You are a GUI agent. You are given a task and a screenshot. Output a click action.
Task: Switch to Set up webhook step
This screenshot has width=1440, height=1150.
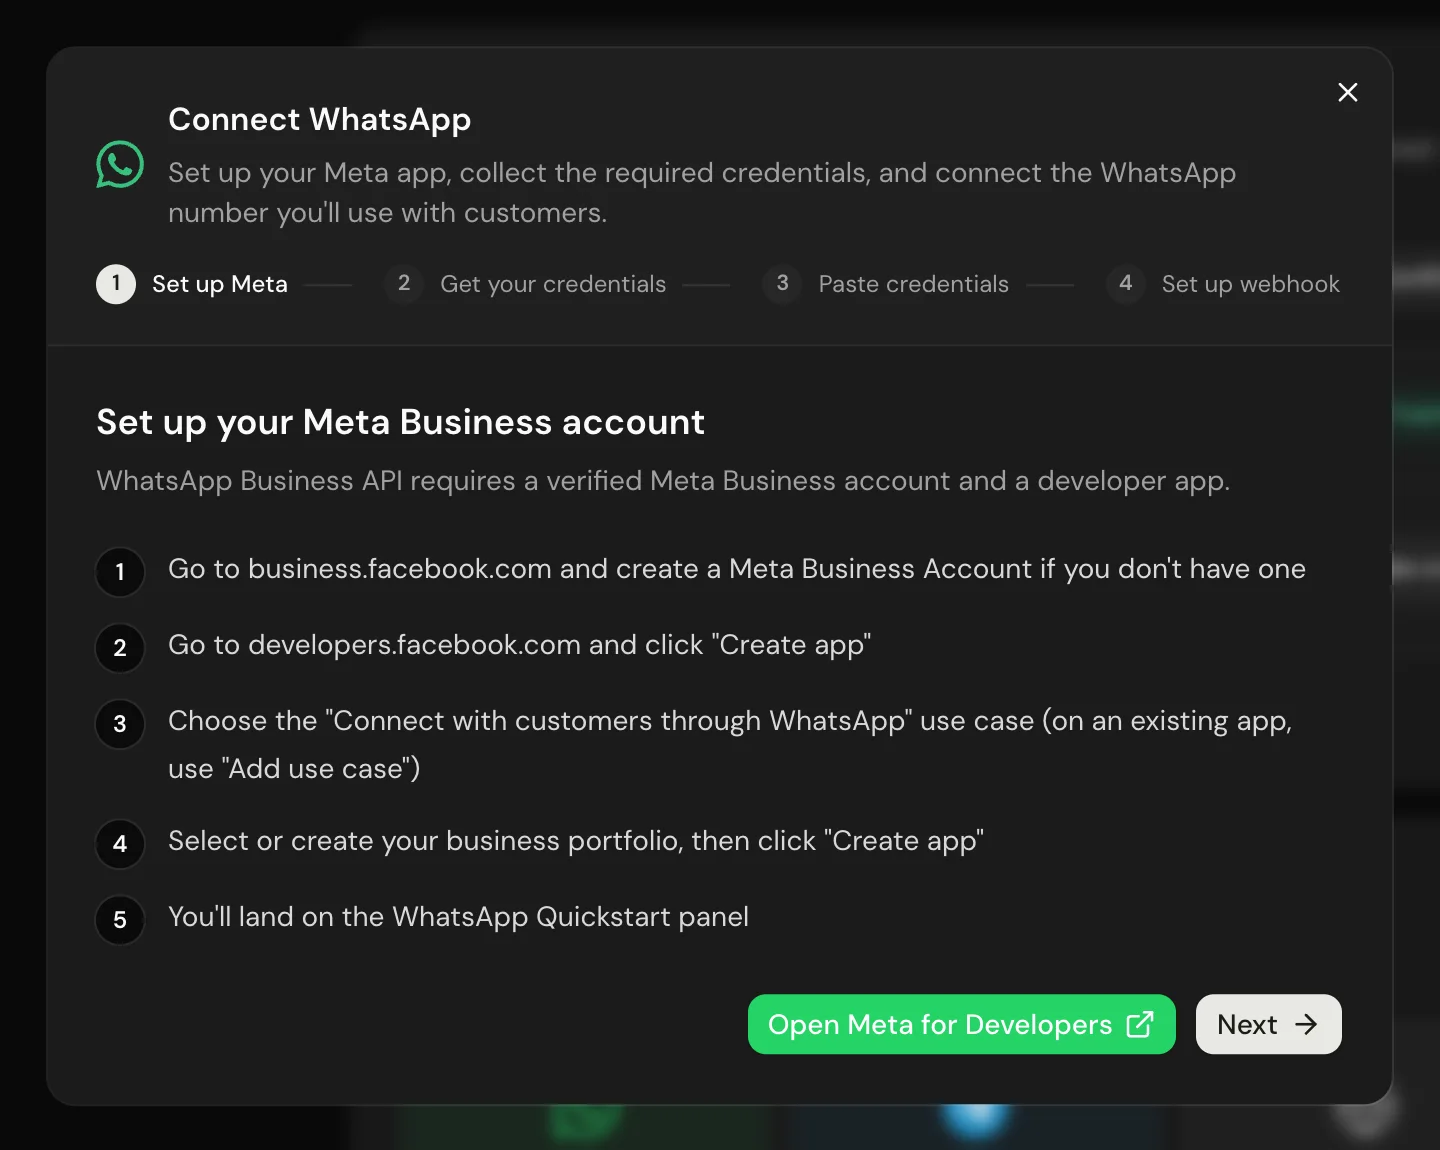pos(1250,284)
